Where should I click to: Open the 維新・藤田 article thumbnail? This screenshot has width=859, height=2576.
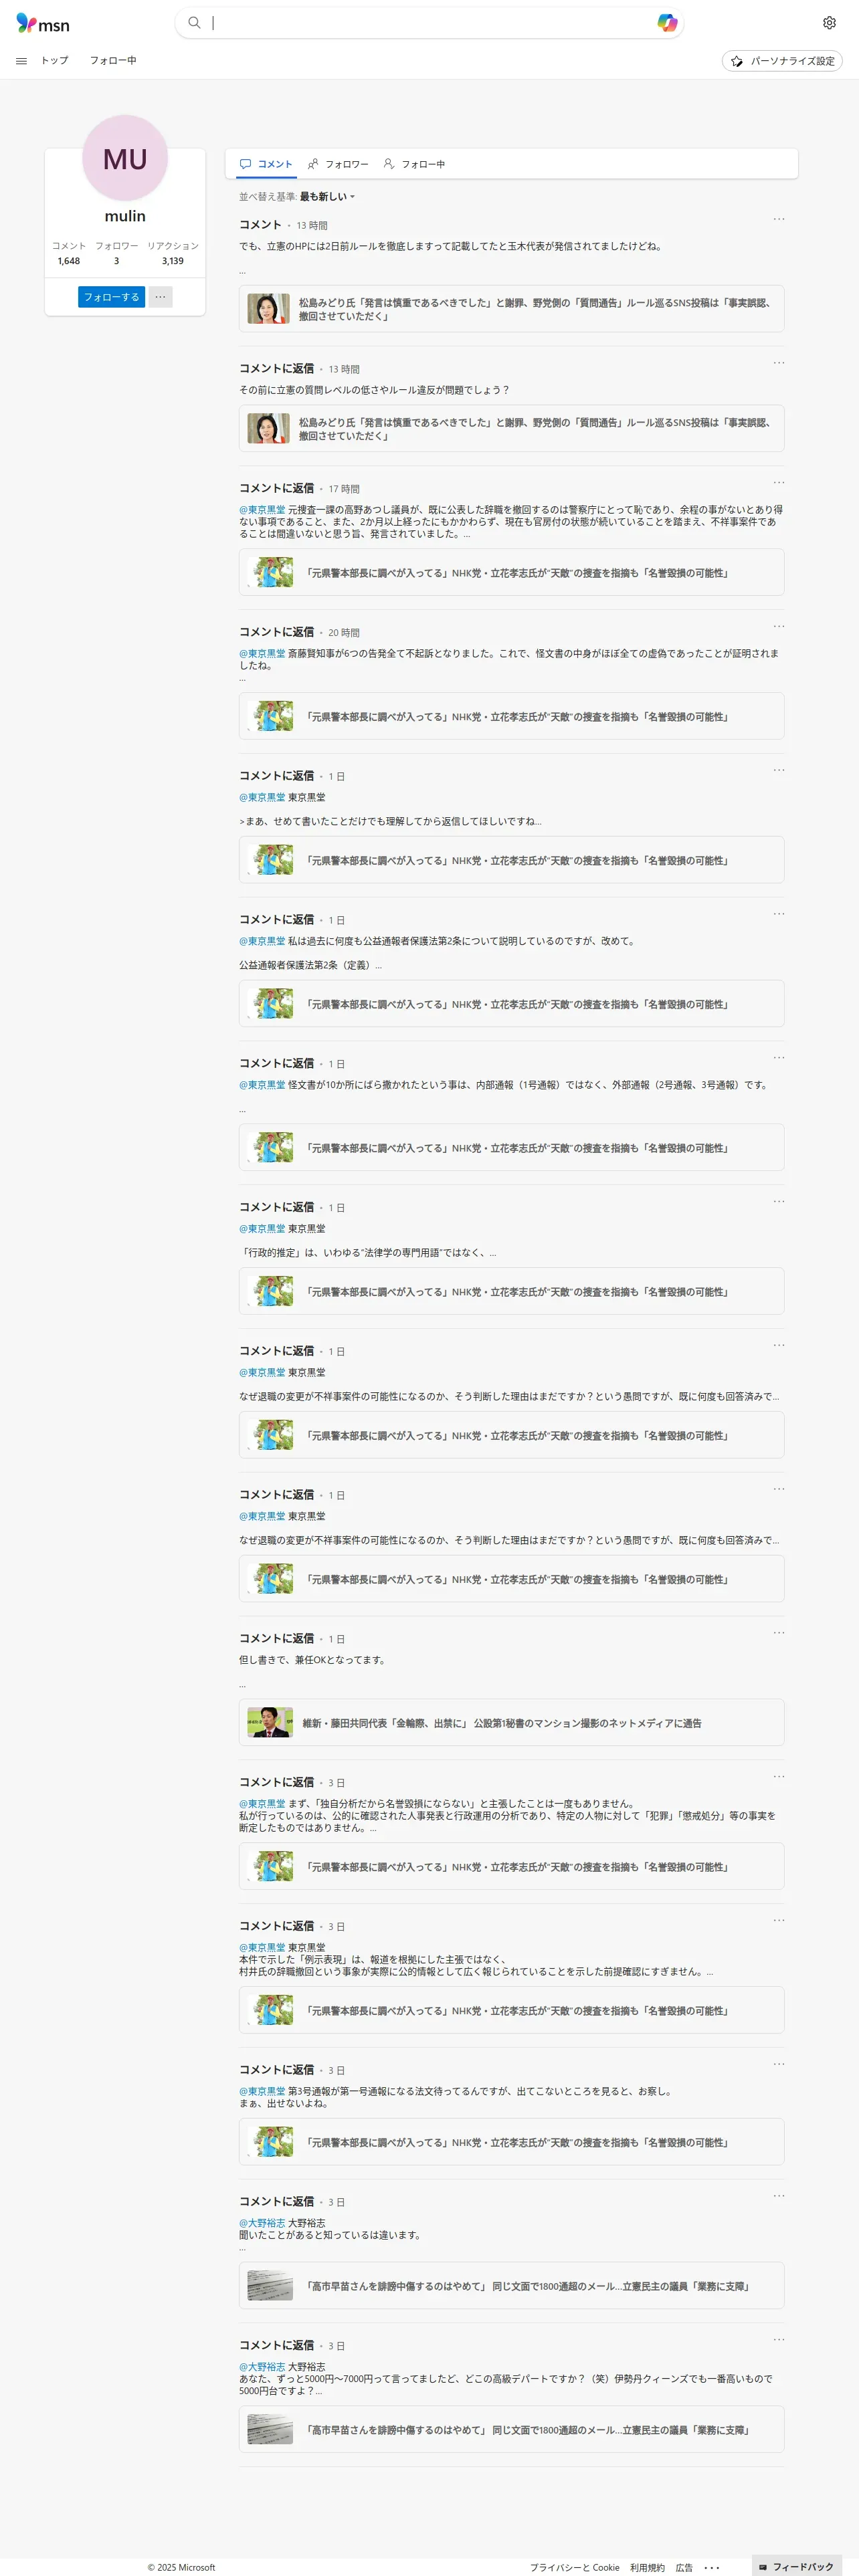point(270,1722)
